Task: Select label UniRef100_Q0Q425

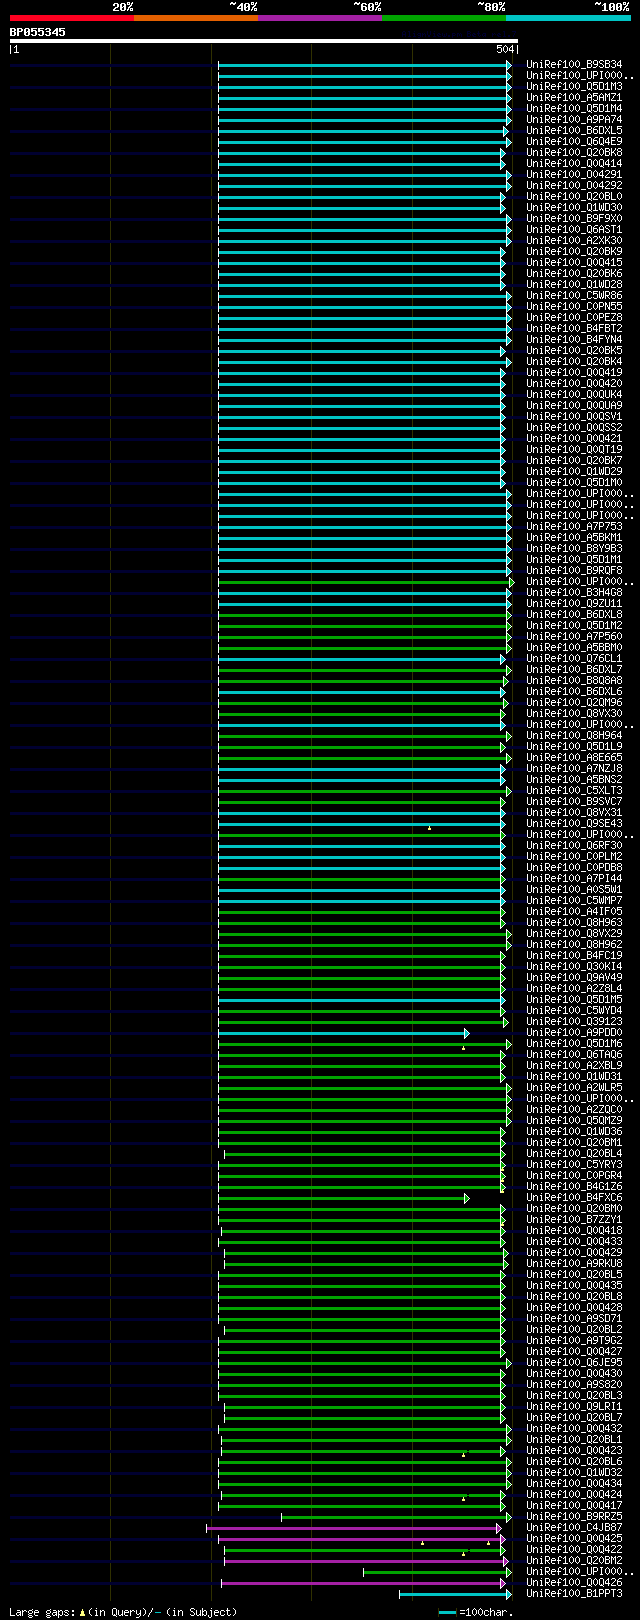Action: coord(574,1539)
